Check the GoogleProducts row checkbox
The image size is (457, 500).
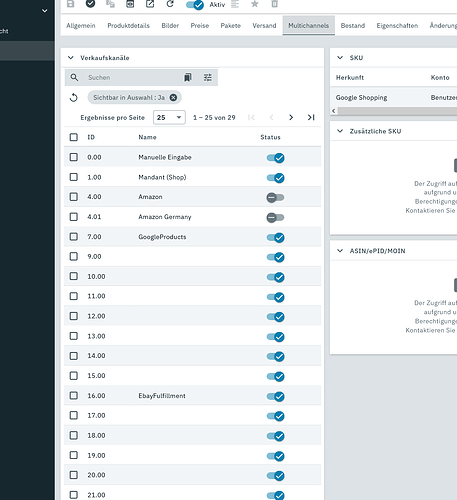click(x=74, y=237)
